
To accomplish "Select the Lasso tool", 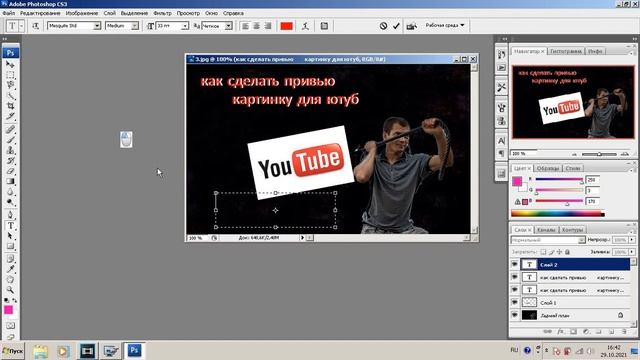I will pyautogui.click(x=10, y=85).
